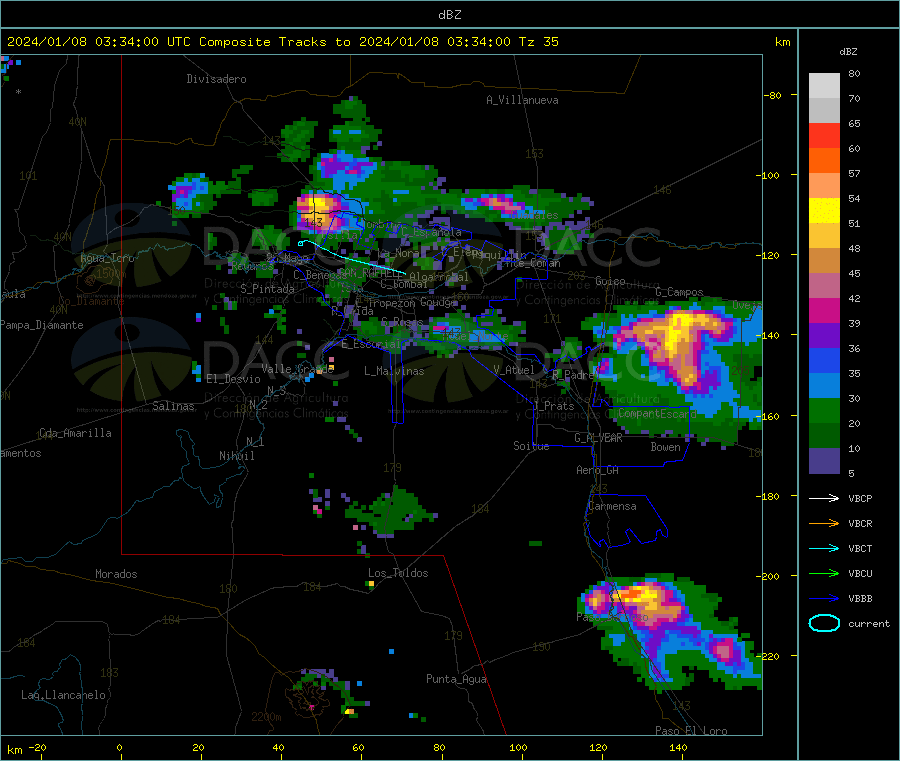
Task: Click the 'Paso_El_Loro' map label
Action: [x=691, y=730]
